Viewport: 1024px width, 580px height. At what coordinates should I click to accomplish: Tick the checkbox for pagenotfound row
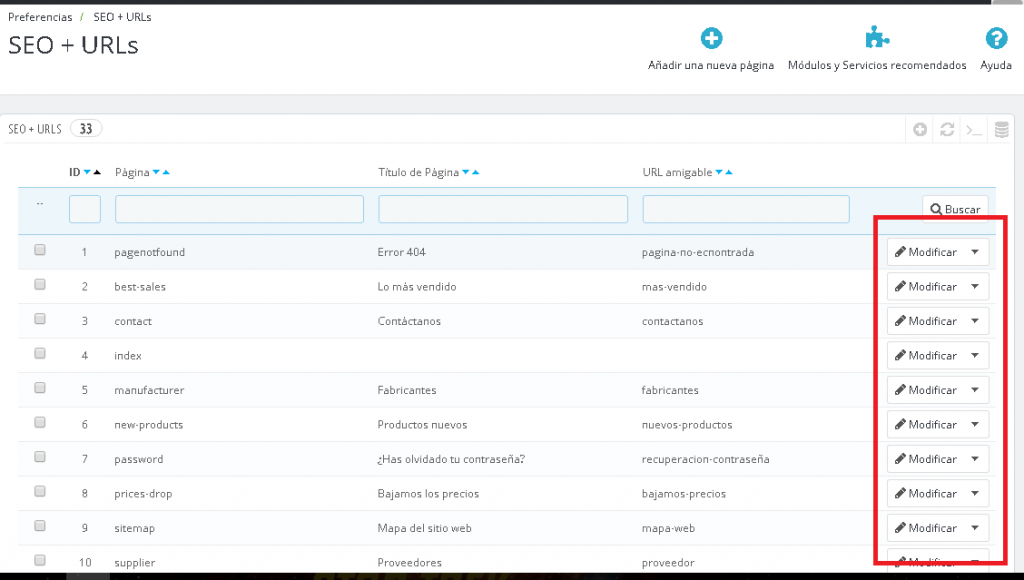[40, 250]
